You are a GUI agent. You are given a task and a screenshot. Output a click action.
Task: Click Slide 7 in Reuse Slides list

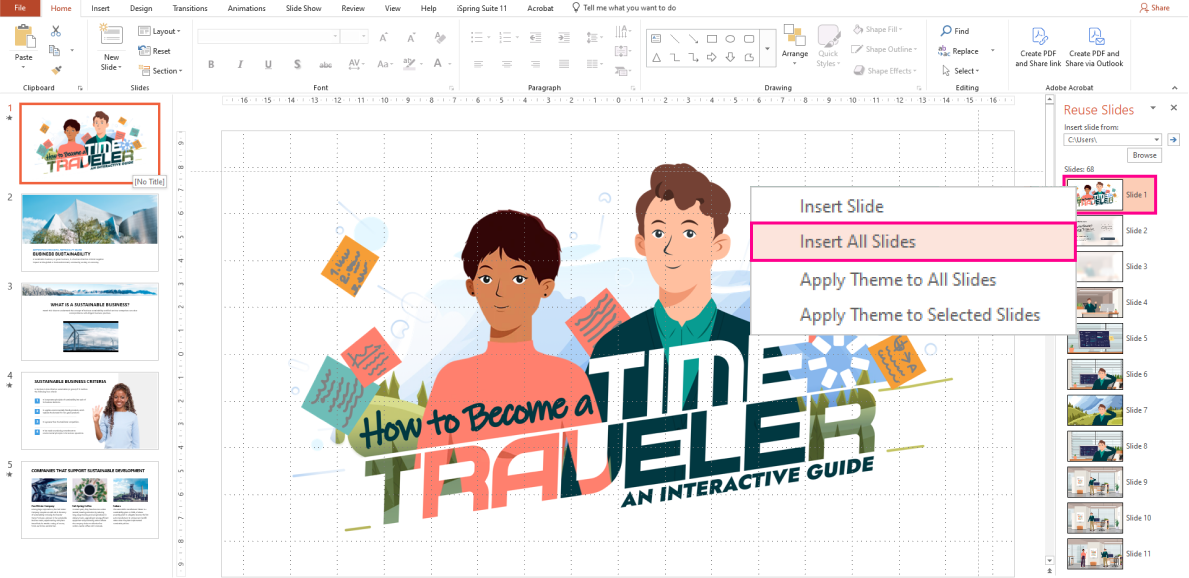click(1108, 410)
